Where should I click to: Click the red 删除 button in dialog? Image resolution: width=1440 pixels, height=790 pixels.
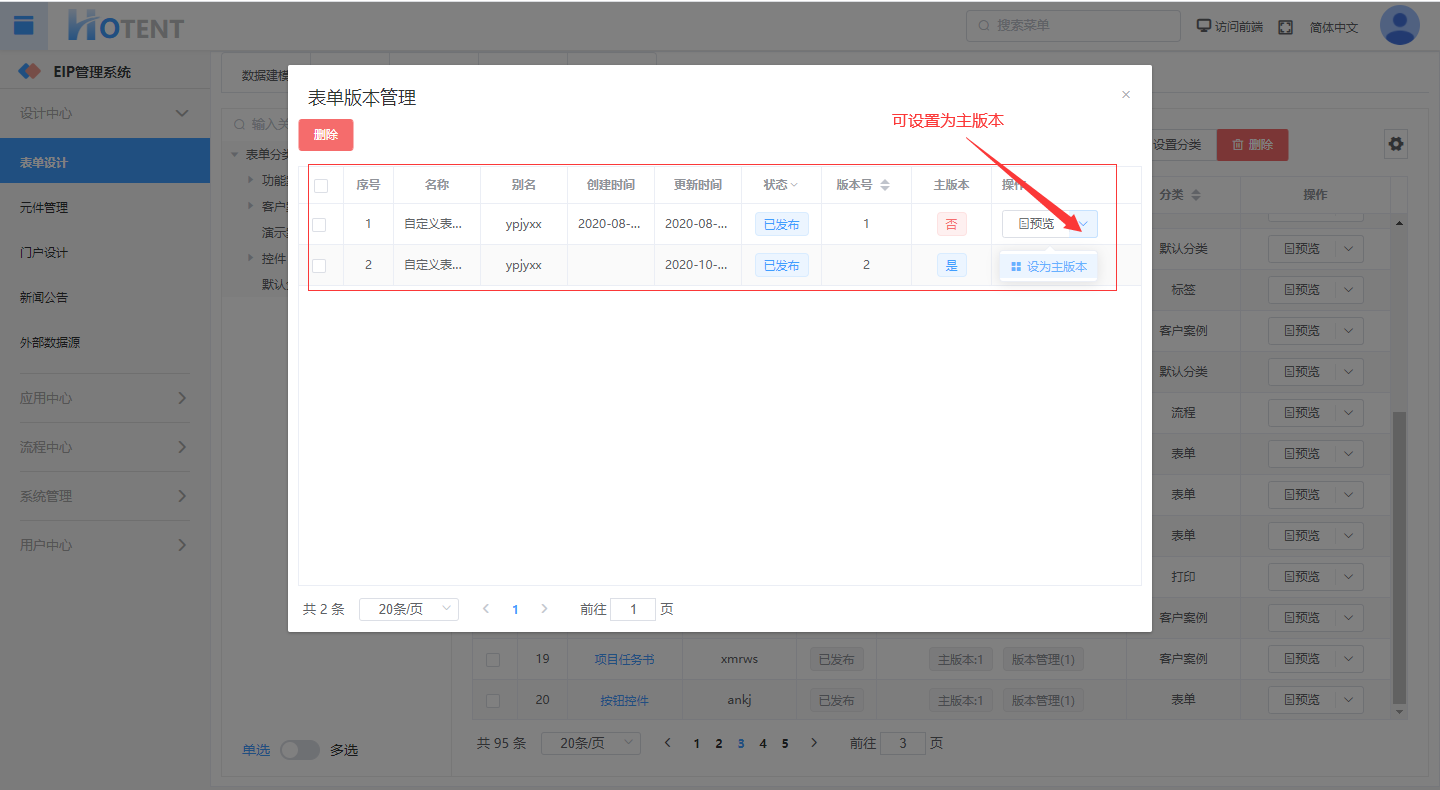click(326, 135)
